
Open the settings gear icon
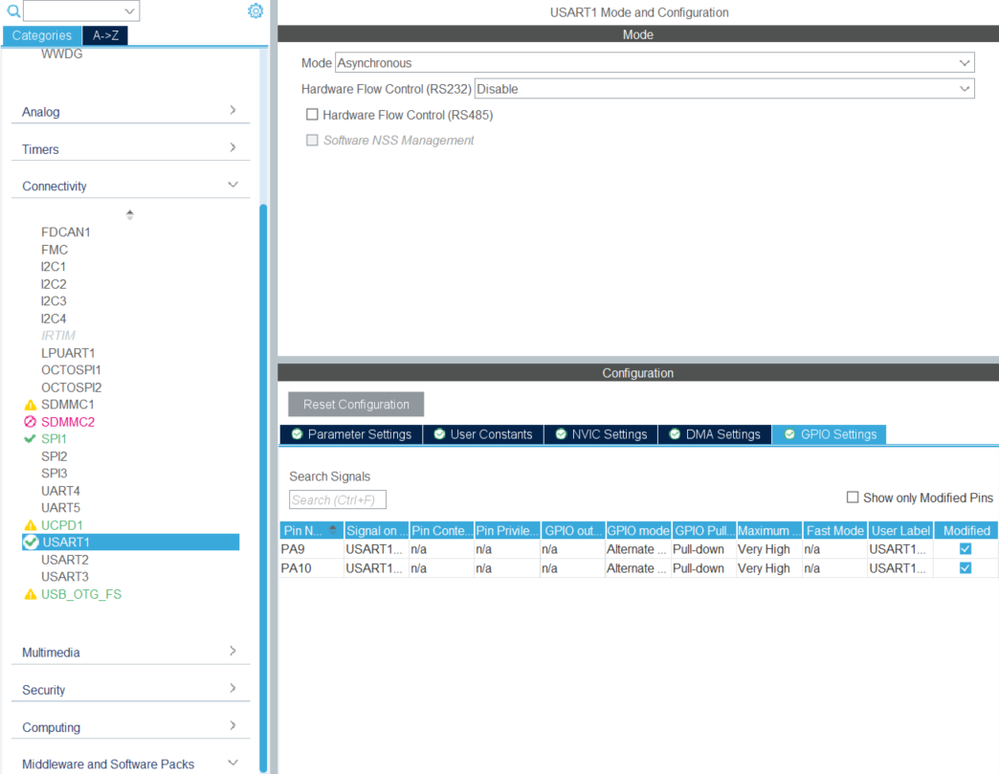tap(255, 11)
